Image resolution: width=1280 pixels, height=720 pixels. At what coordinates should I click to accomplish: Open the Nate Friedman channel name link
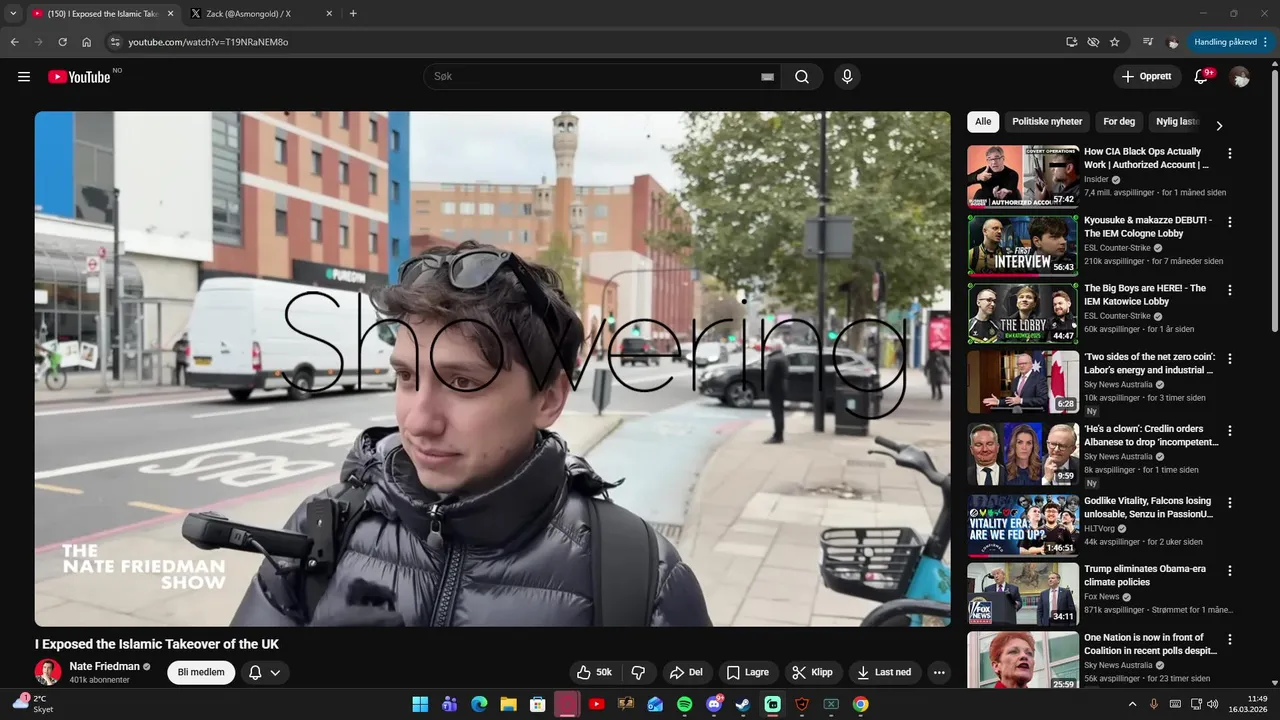pyautogui.click(x=104, y=667)
